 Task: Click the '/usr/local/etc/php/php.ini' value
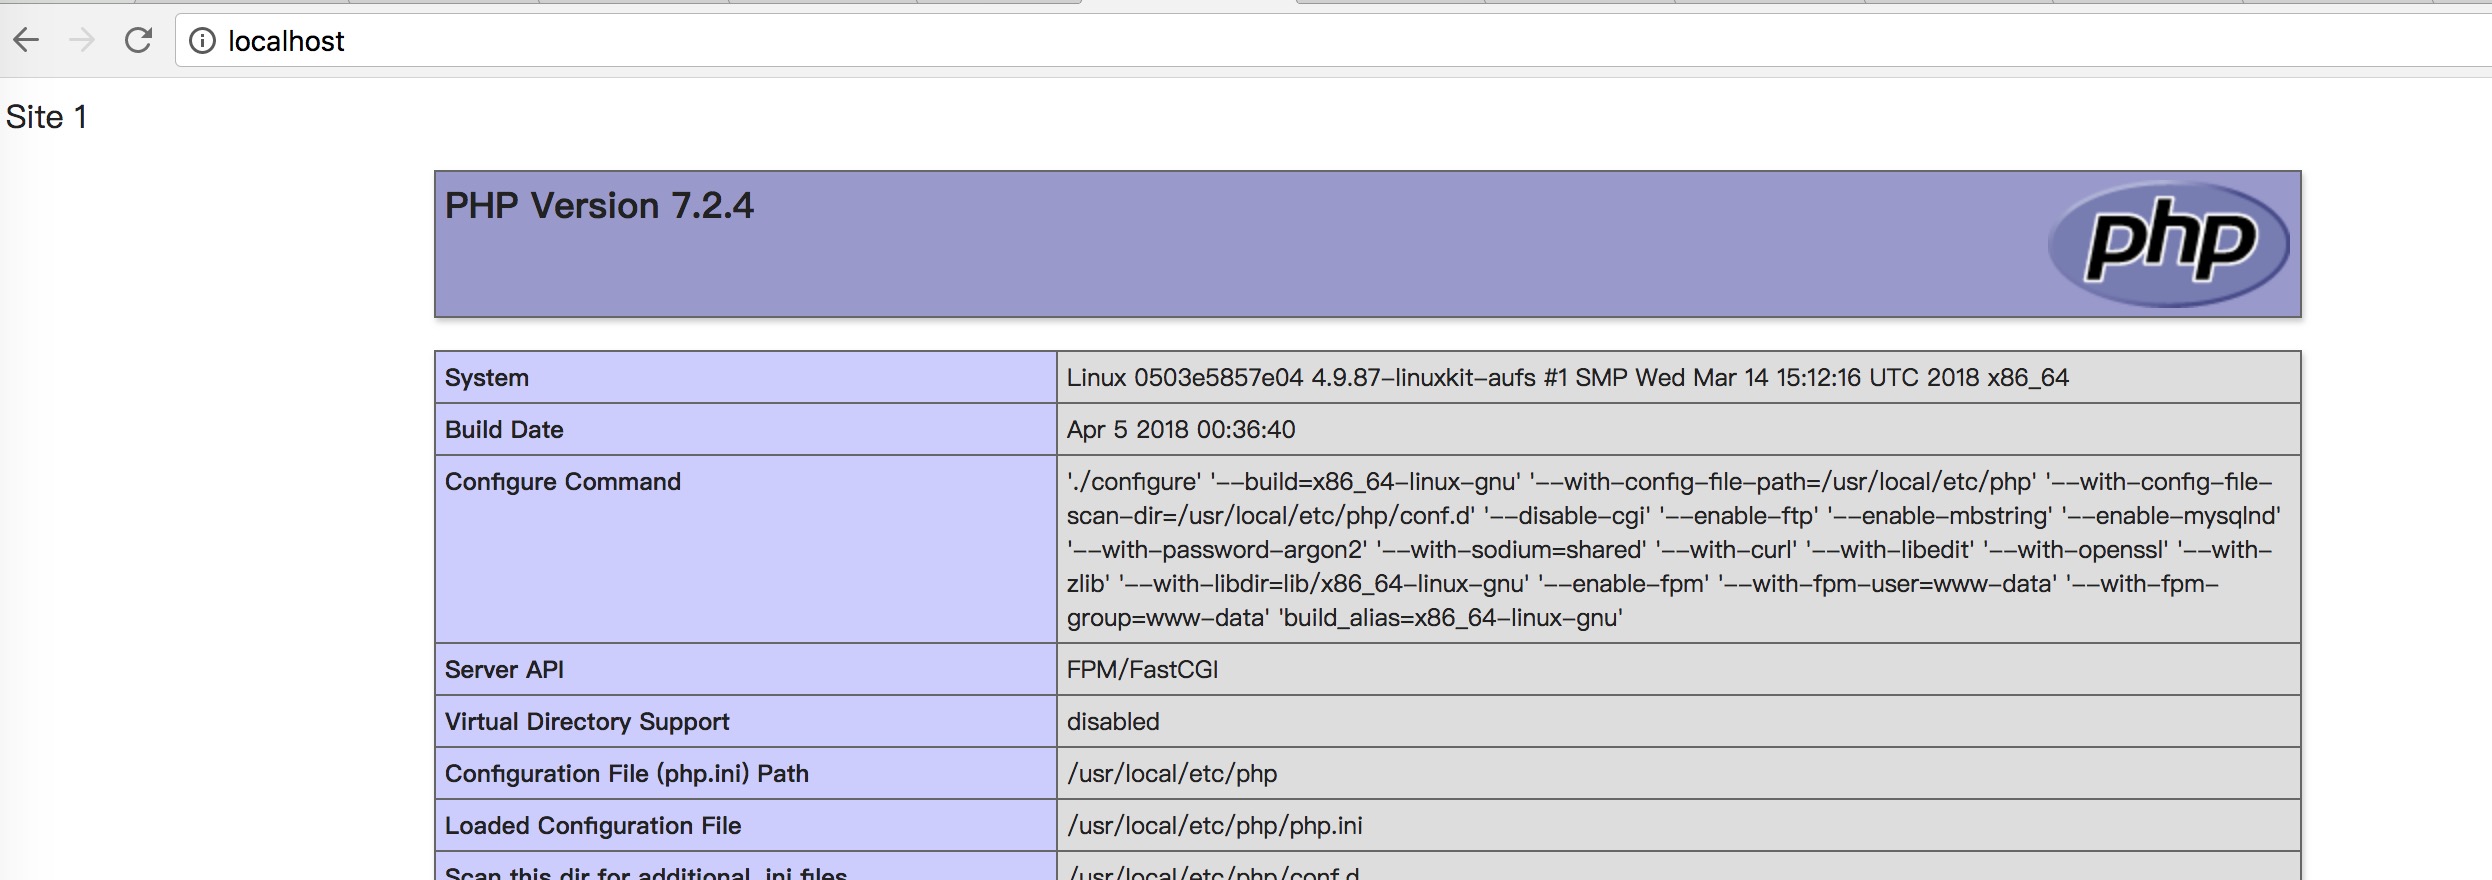point(1214,826)
